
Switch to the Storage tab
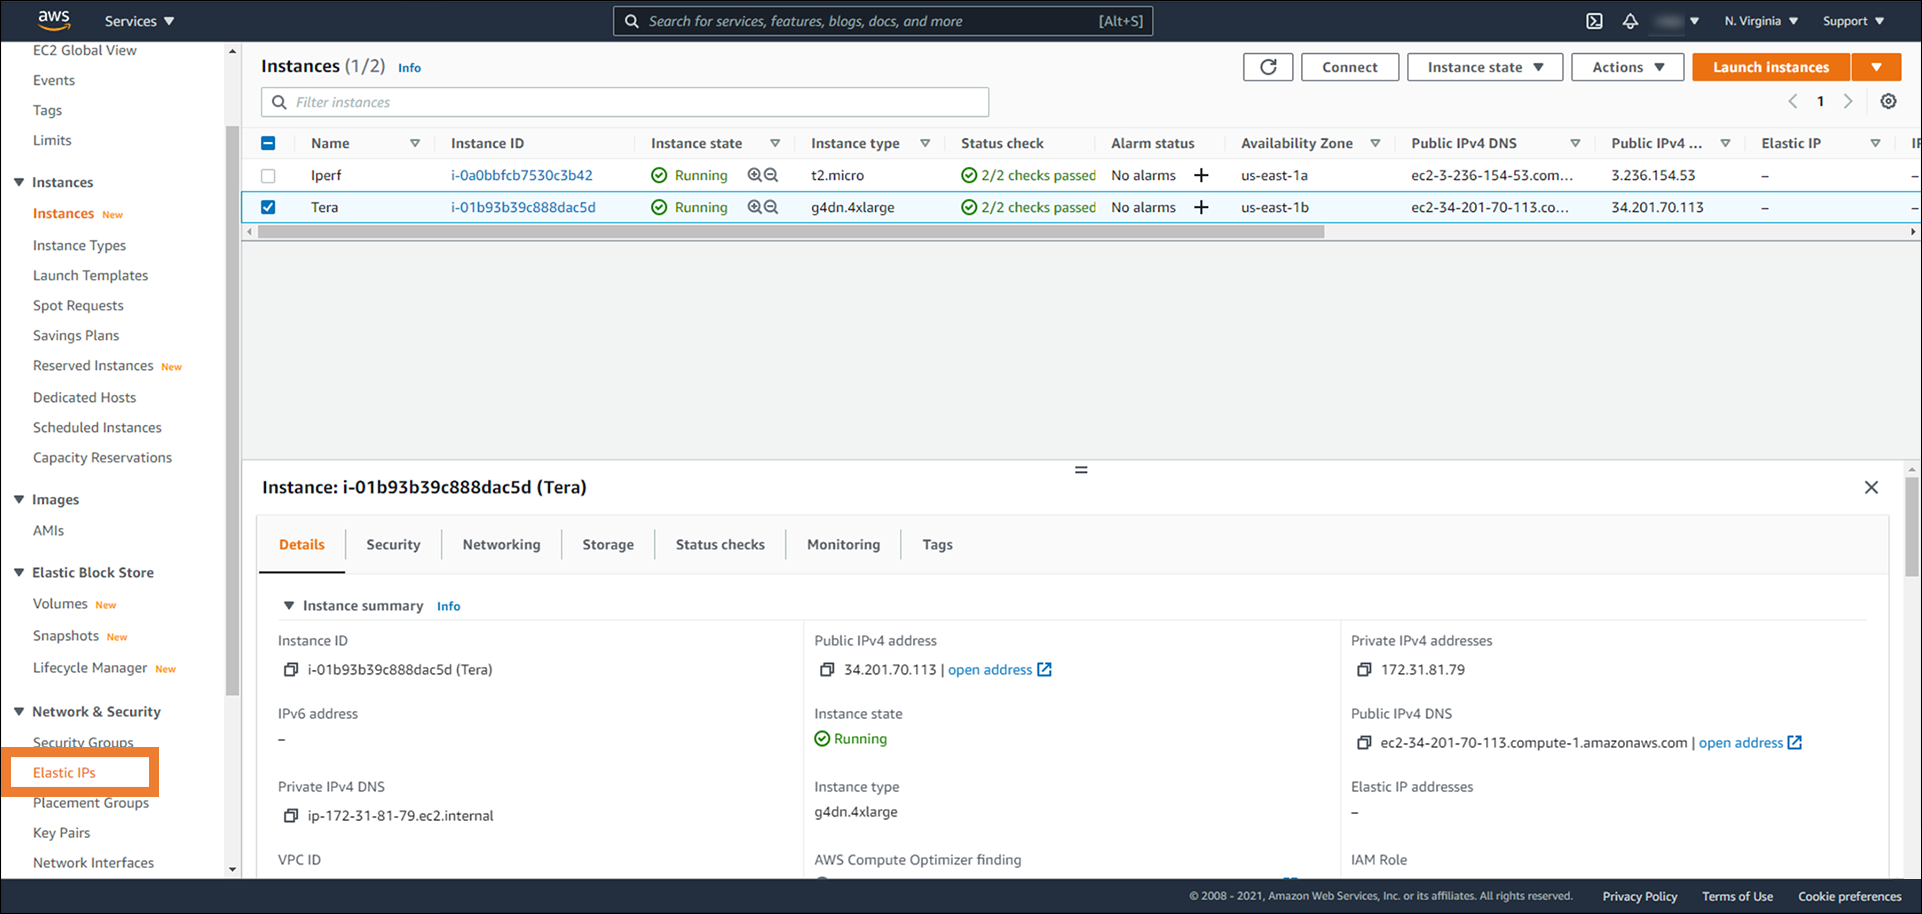608,544
